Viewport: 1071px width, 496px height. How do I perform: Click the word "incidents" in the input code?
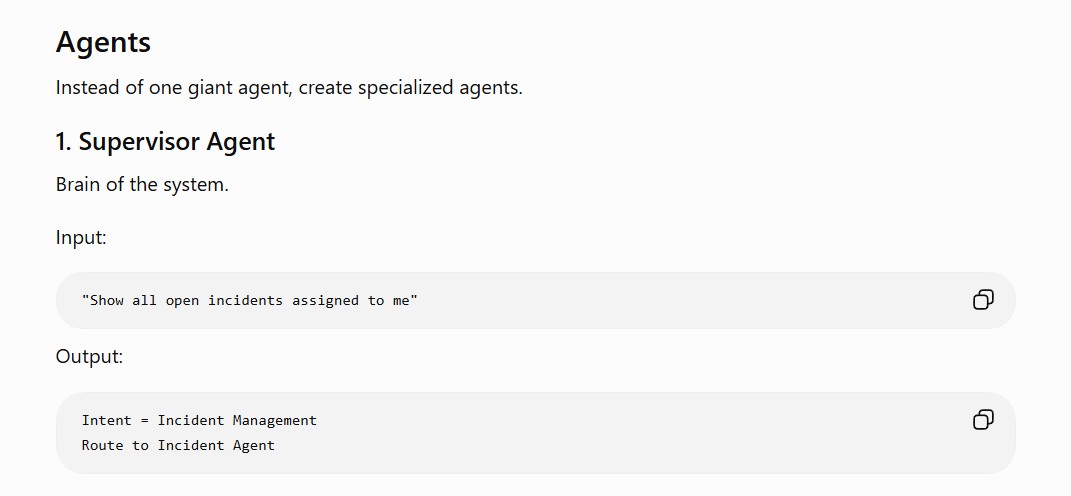tap(245, 301)
